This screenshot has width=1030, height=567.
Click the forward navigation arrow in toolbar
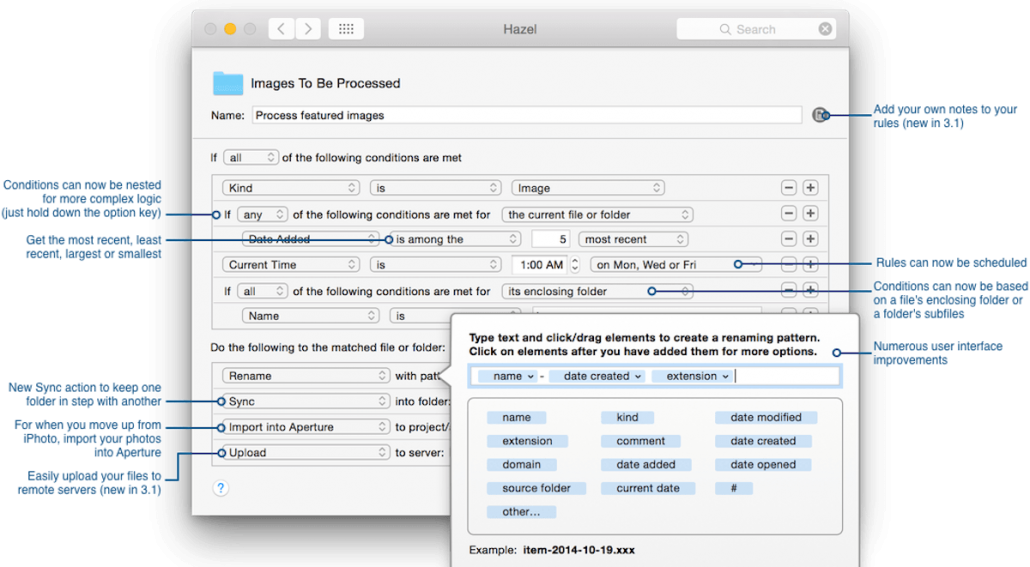(x=307, y=29)
